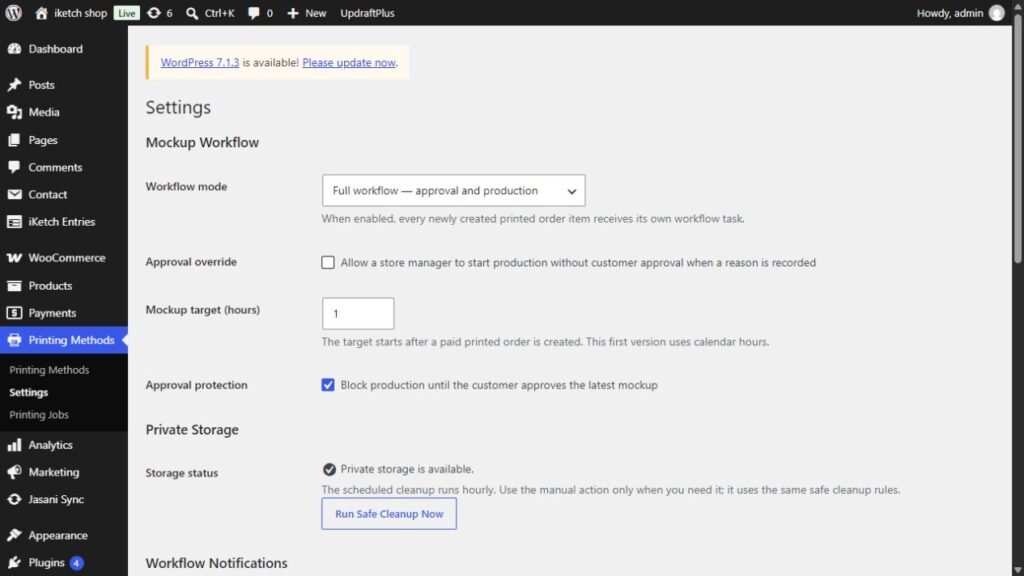Click the updates icon showing 6
Screen dimensions: 1024x576
point(153,13)
